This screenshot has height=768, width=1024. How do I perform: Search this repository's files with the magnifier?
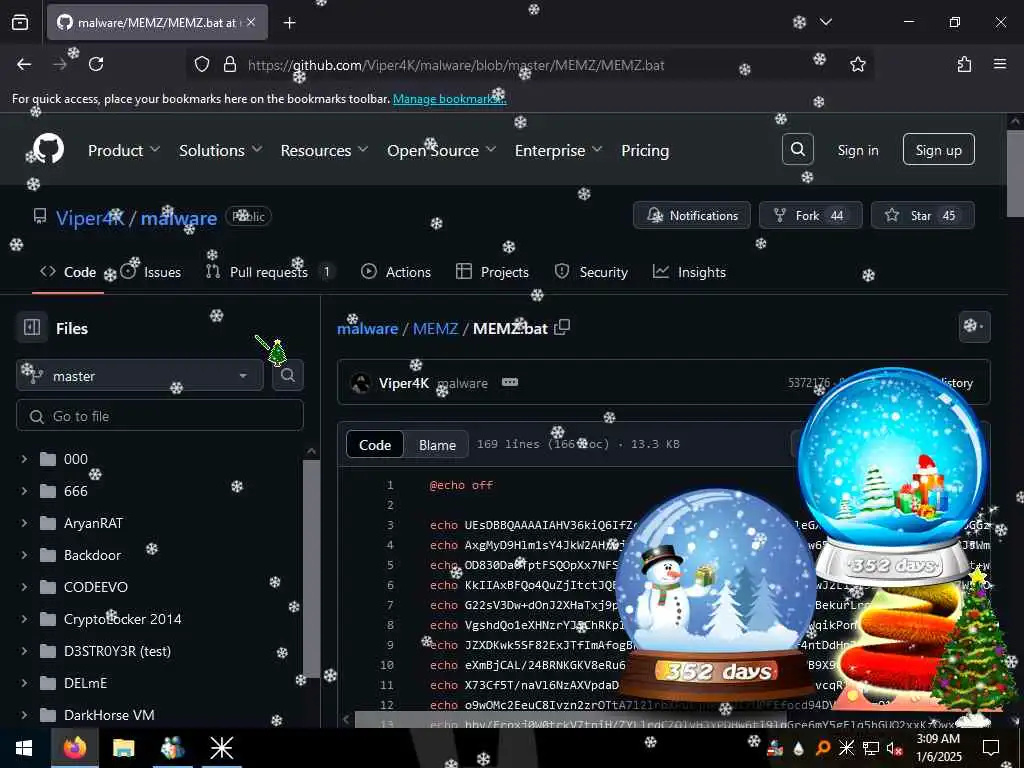point(287,375)
